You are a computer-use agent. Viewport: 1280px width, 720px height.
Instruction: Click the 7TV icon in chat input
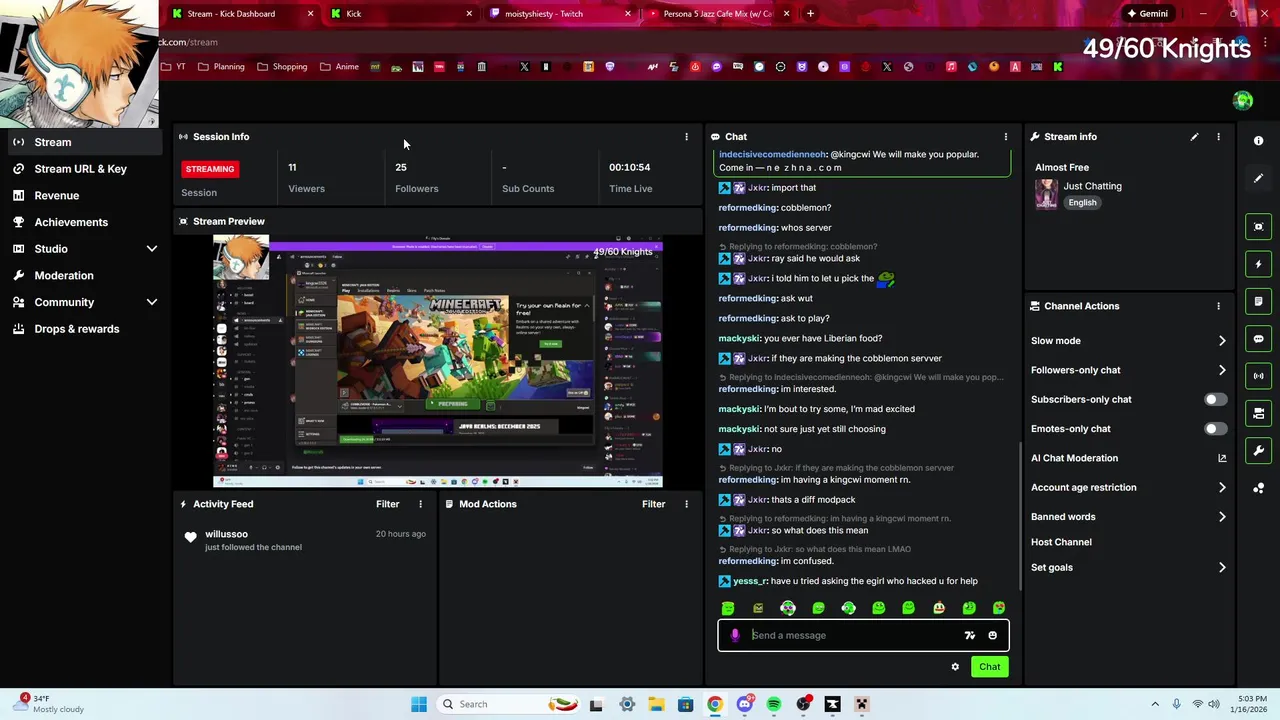pyautogui.click(x=969, y=635)
